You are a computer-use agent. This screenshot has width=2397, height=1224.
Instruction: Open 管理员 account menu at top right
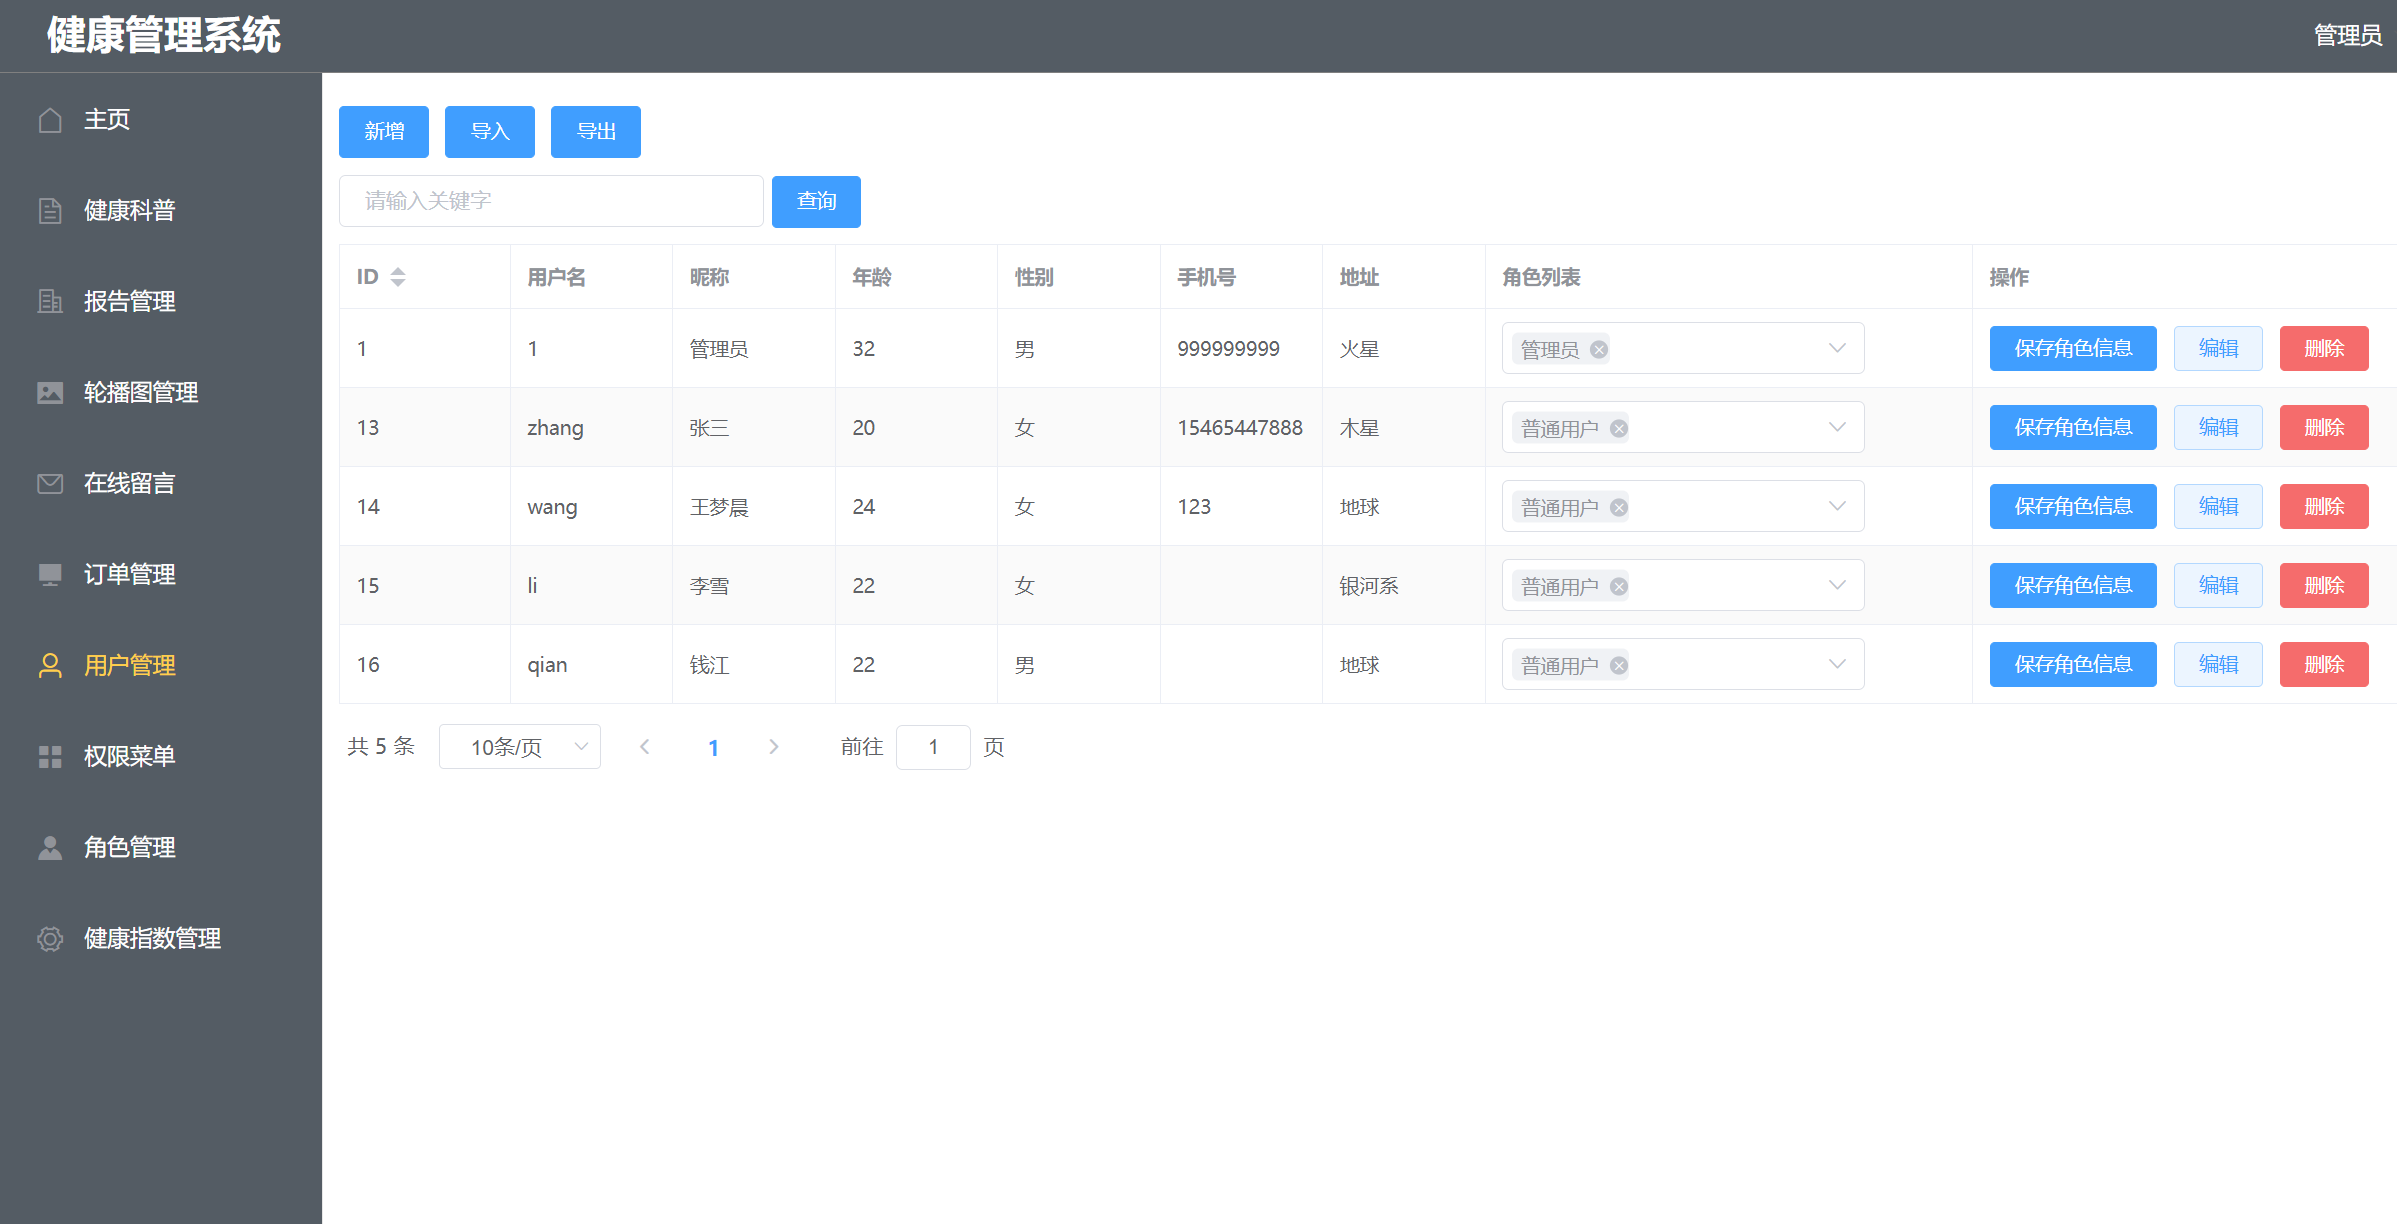click(2347, 36)
